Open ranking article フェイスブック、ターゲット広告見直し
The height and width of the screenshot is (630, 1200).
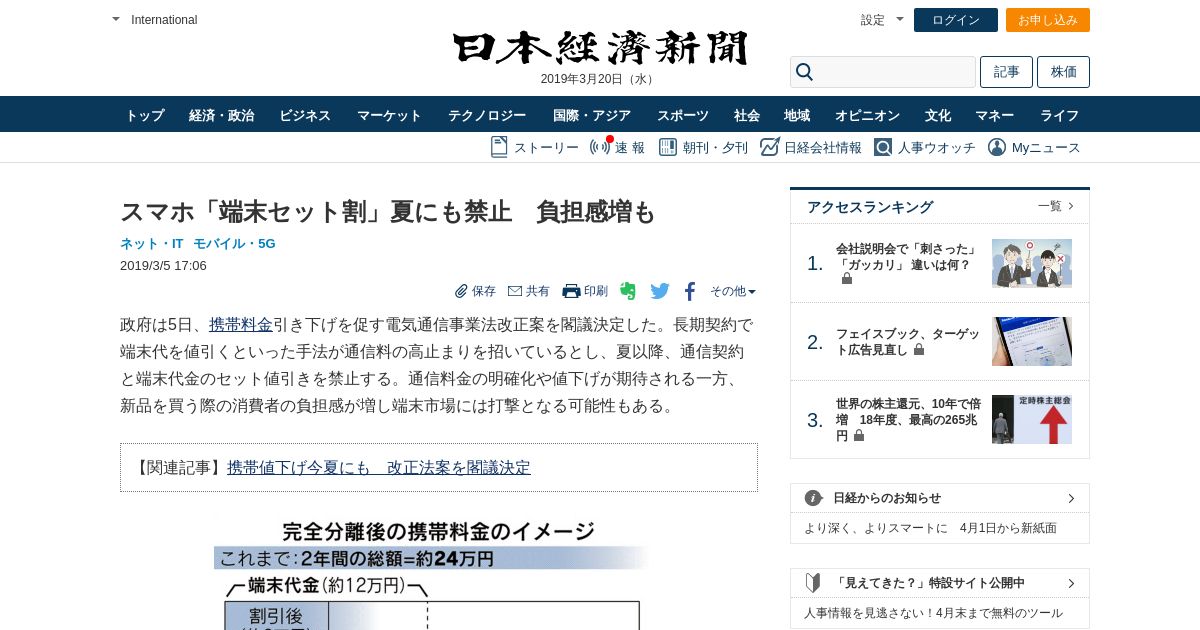point(908,341)
